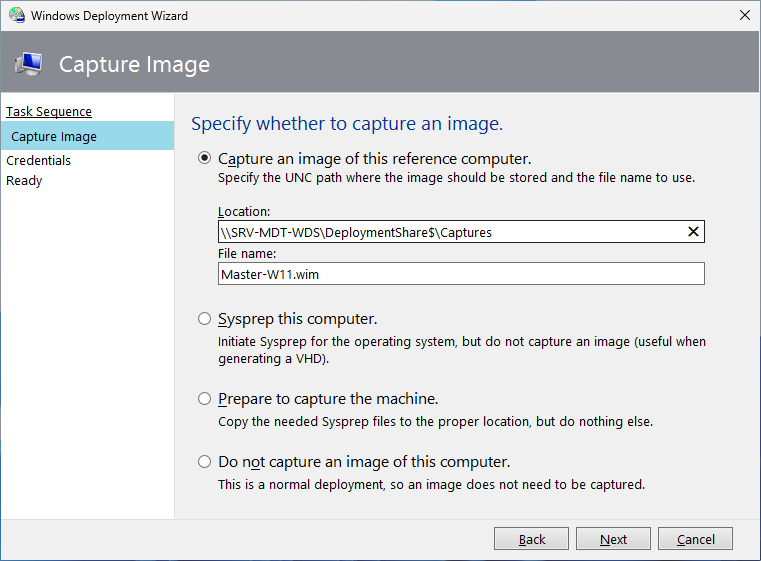This screenshot has width=761, height=561.
Task: Open the Task Sequence step in sidebar
Action: (49, 112)
